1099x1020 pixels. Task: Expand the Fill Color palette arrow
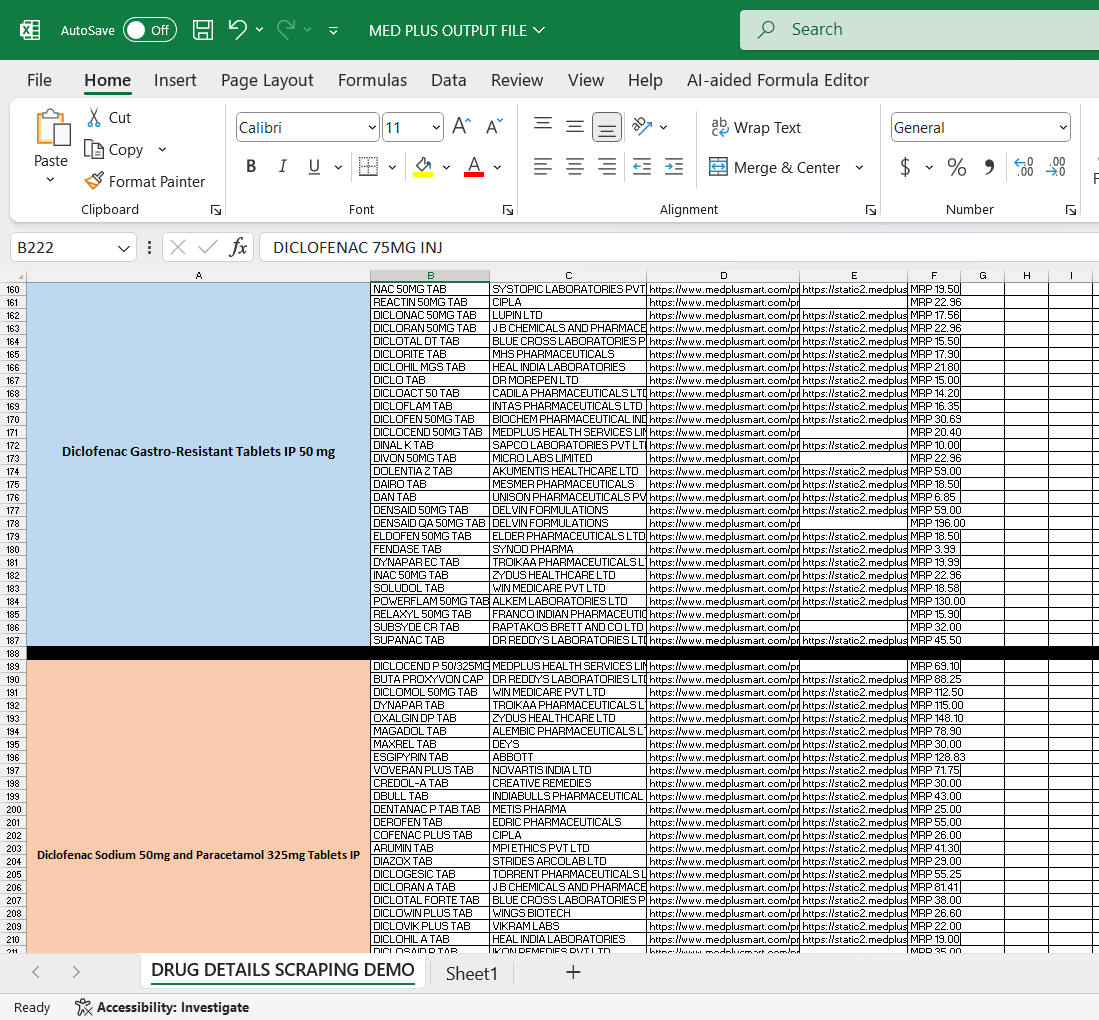[x=446, y=168]
